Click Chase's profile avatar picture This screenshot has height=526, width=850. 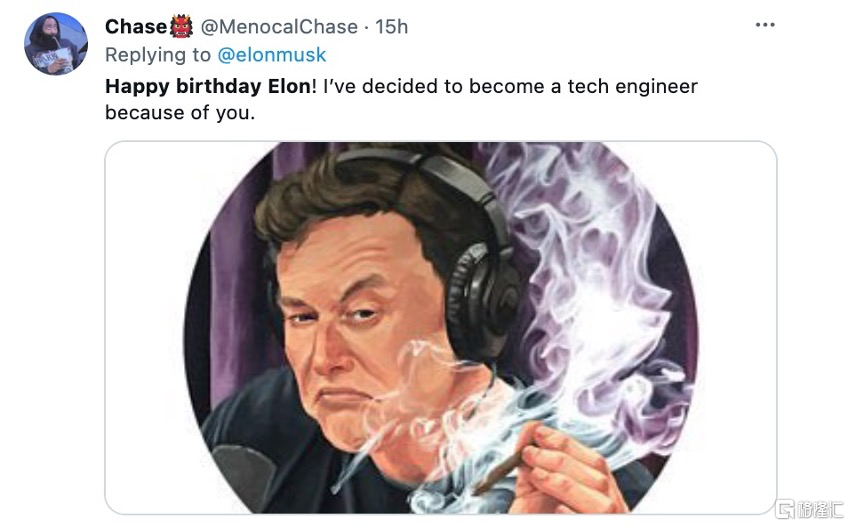(x=56, y=44)
